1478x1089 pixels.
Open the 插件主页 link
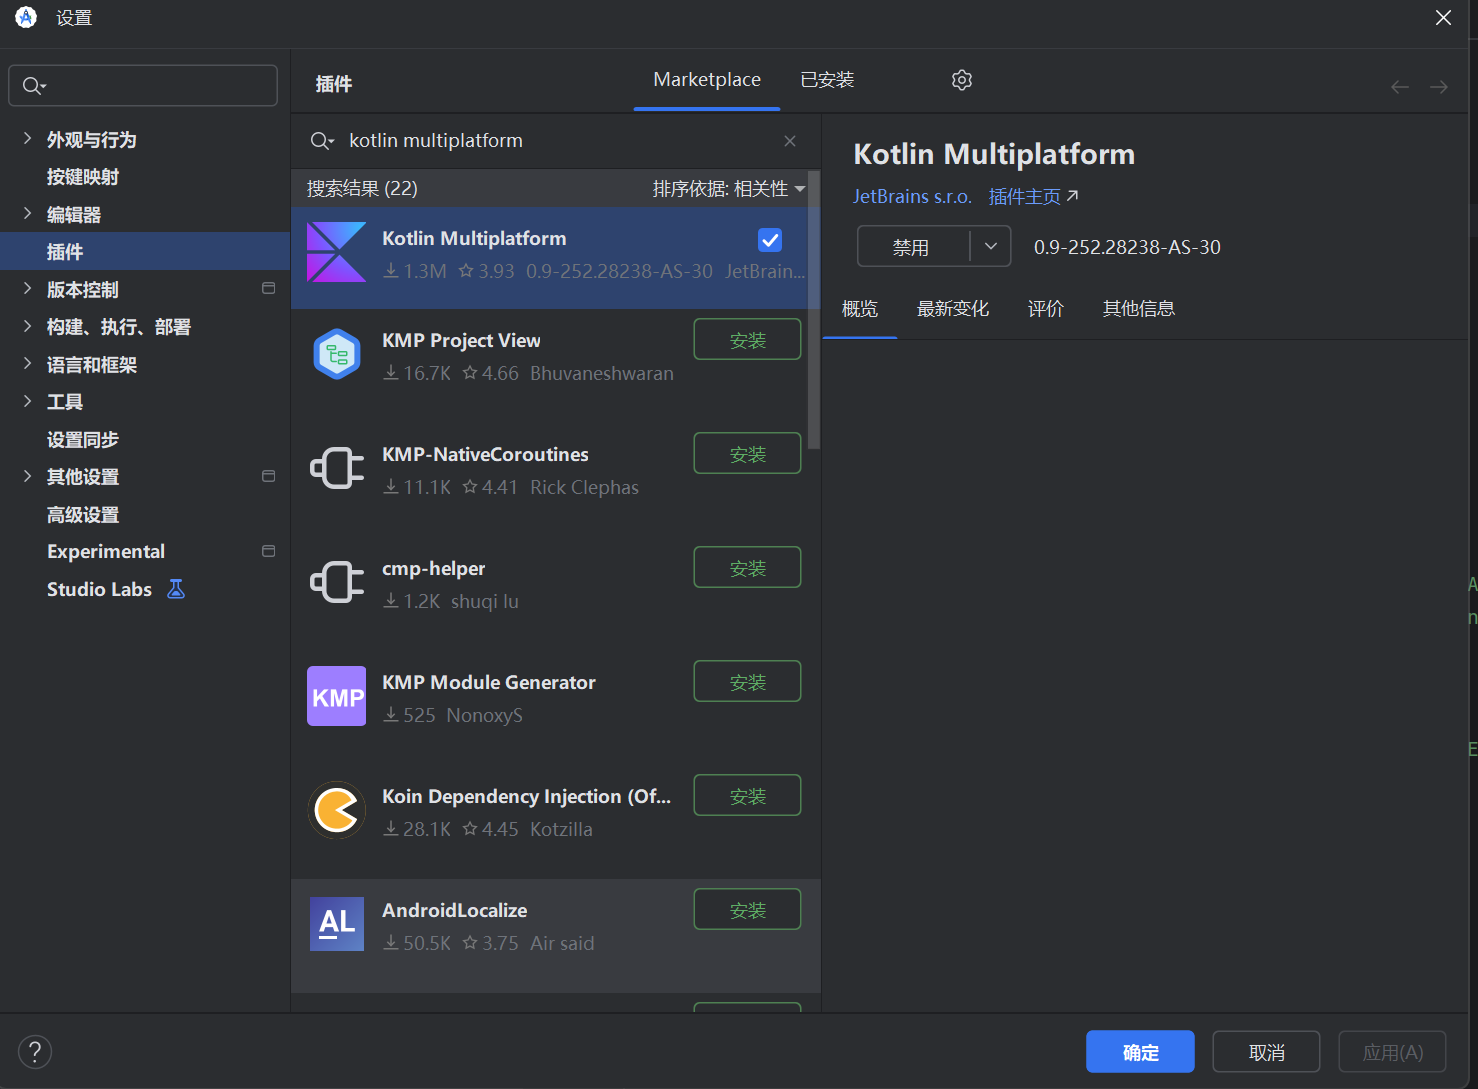coord(1025,196)
